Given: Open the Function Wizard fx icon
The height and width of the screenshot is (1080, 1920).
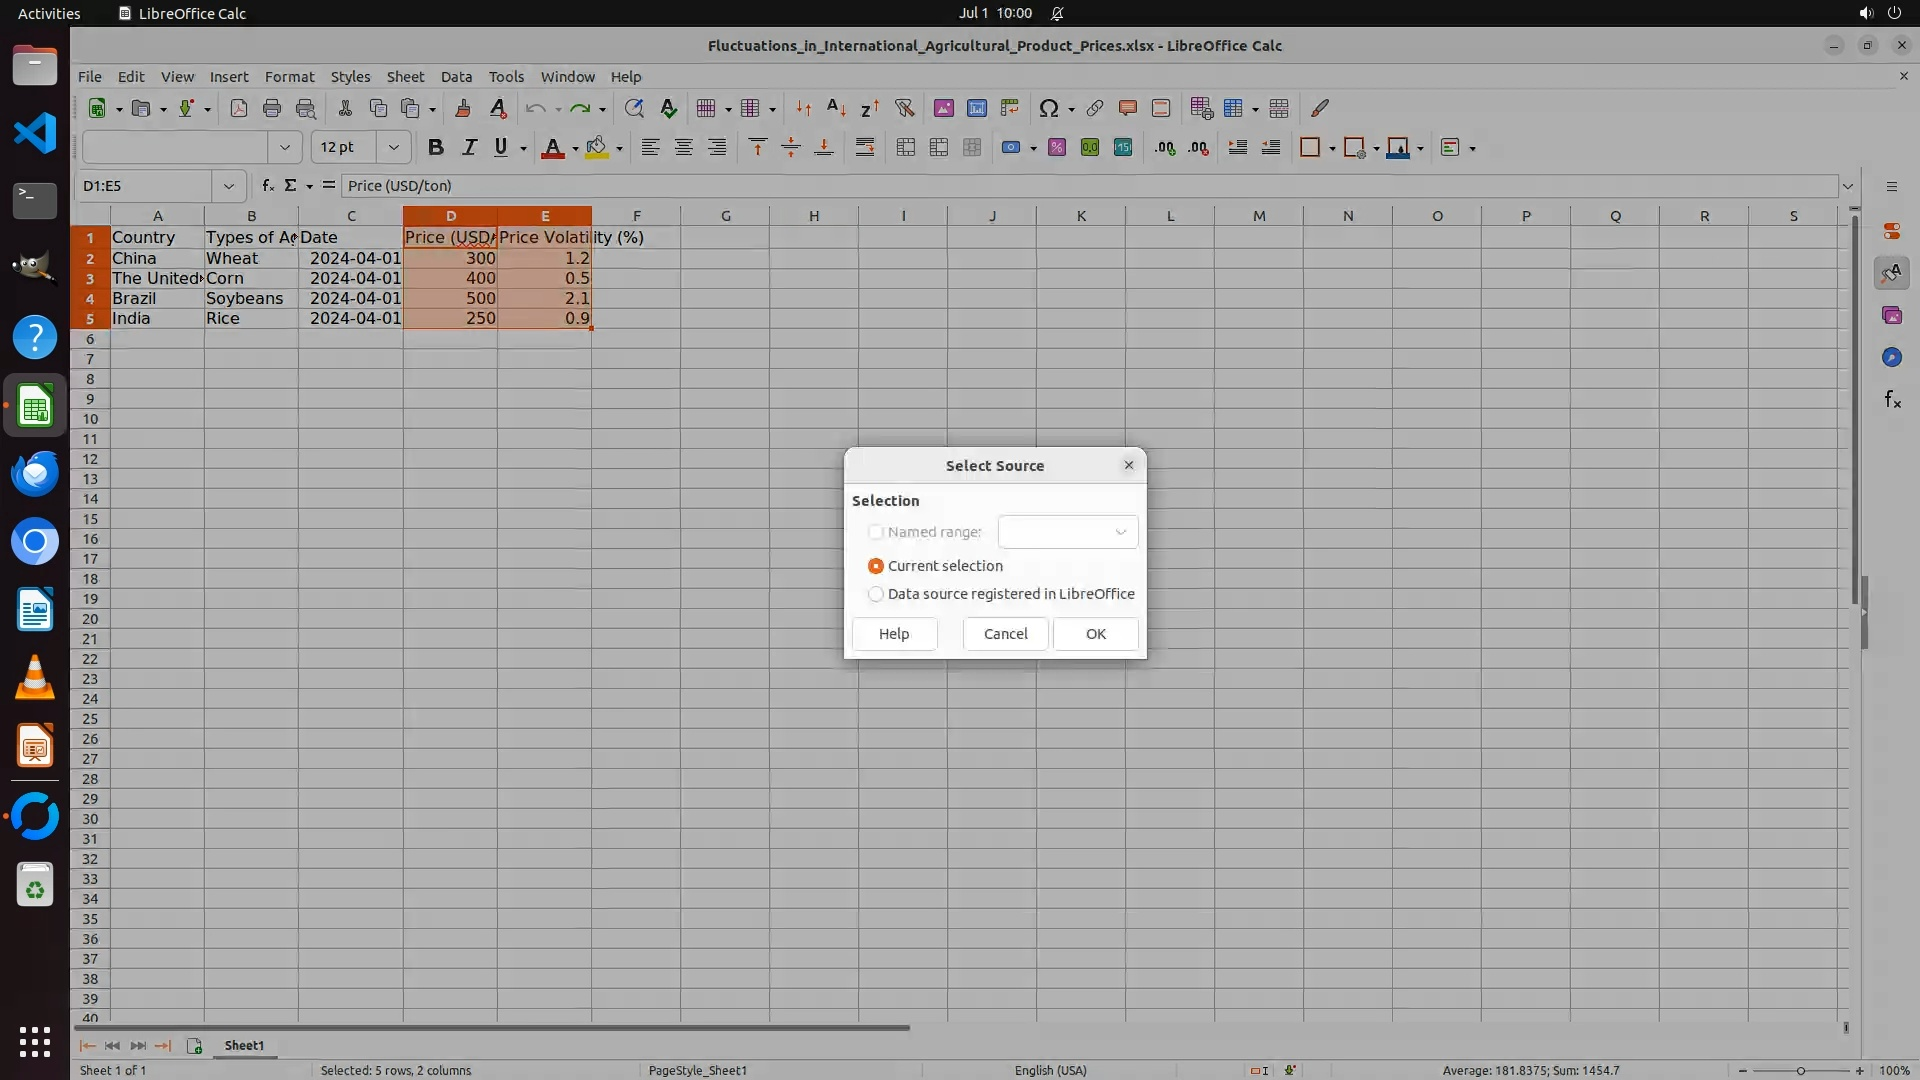Looking at the screenshot, I should tap(267, 186).
